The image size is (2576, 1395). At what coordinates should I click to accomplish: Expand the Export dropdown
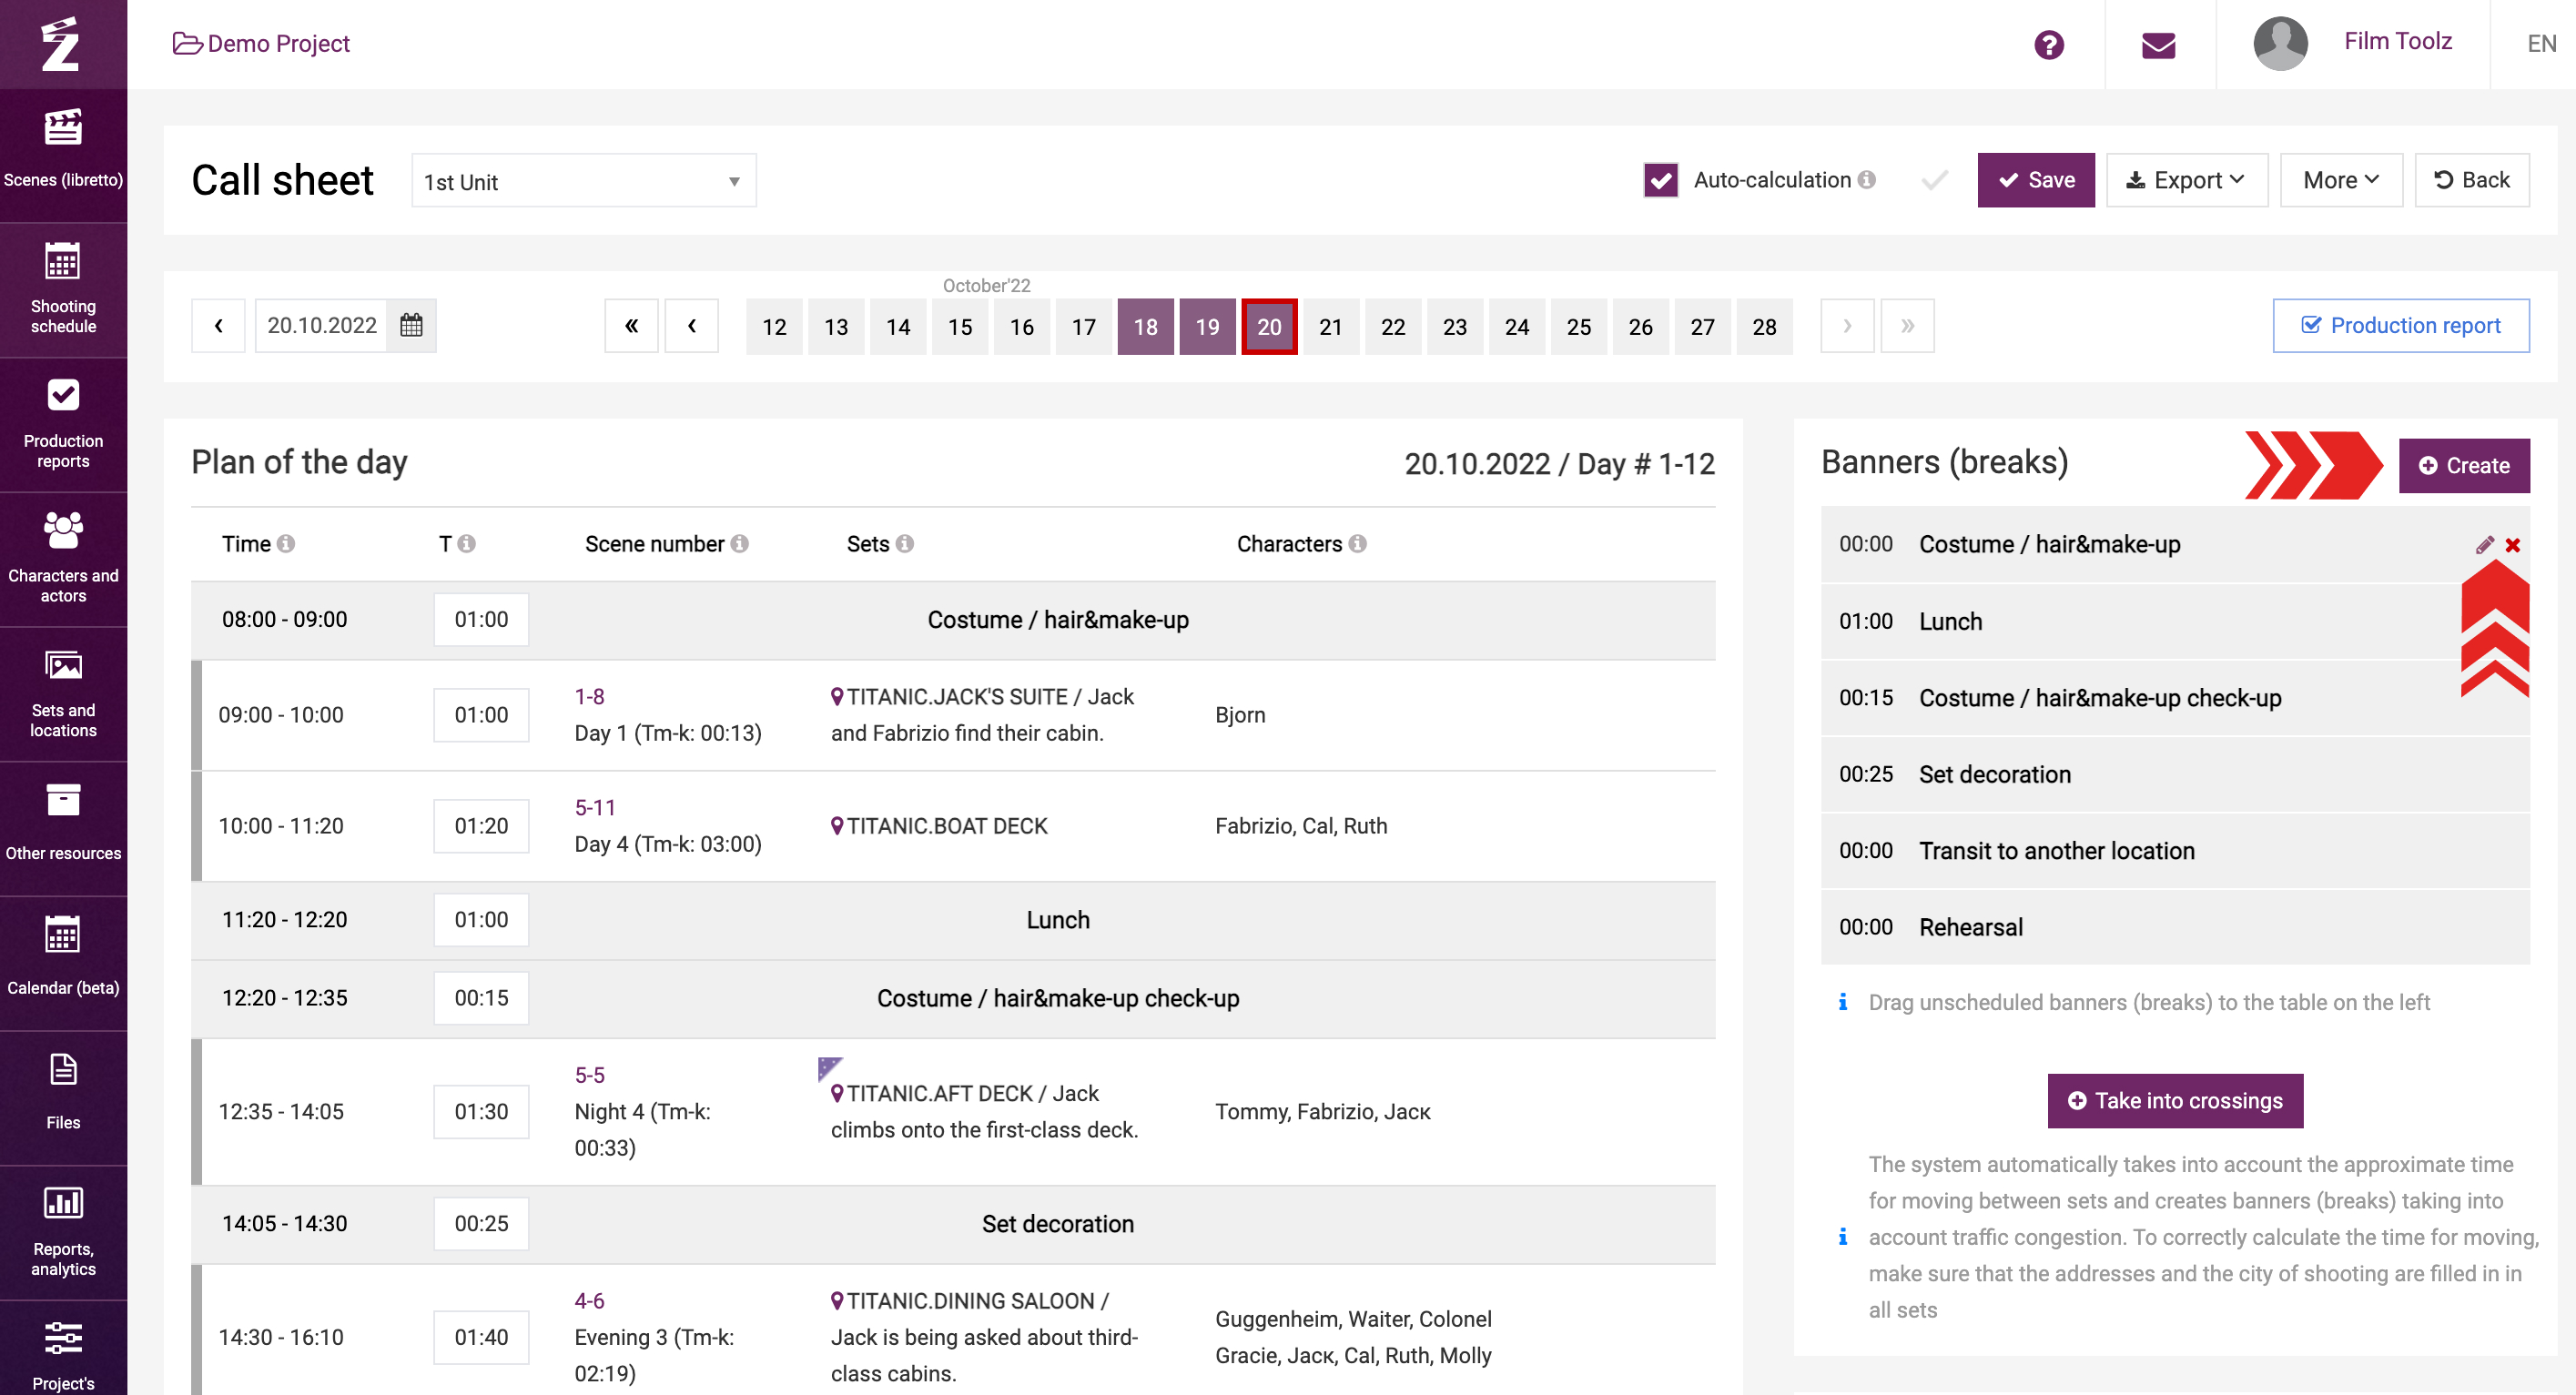coord(2186,180)
